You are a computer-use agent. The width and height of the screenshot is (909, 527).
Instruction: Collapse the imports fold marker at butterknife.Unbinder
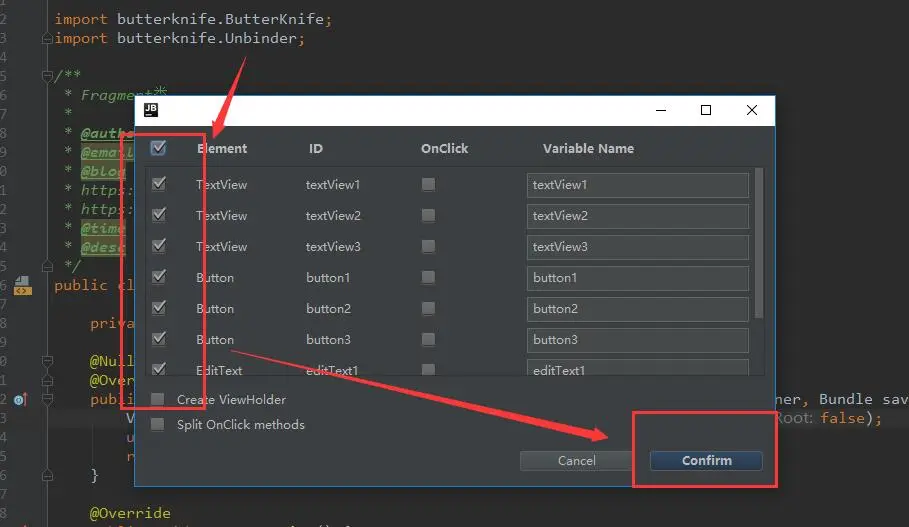48,38
